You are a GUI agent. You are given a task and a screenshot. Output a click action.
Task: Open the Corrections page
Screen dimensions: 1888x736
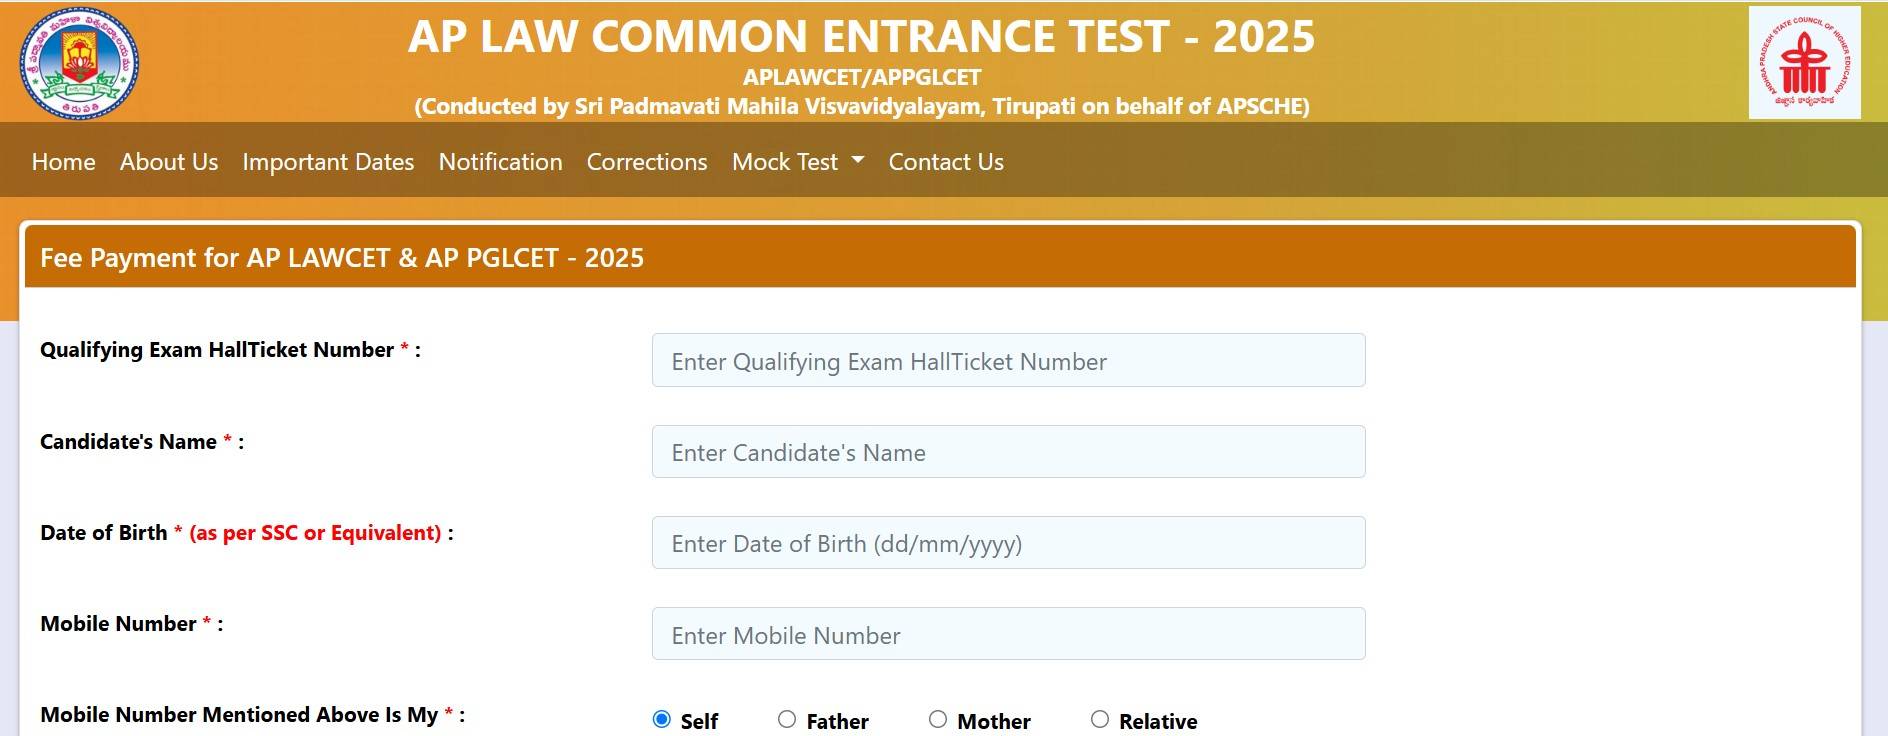coord(647,162)
